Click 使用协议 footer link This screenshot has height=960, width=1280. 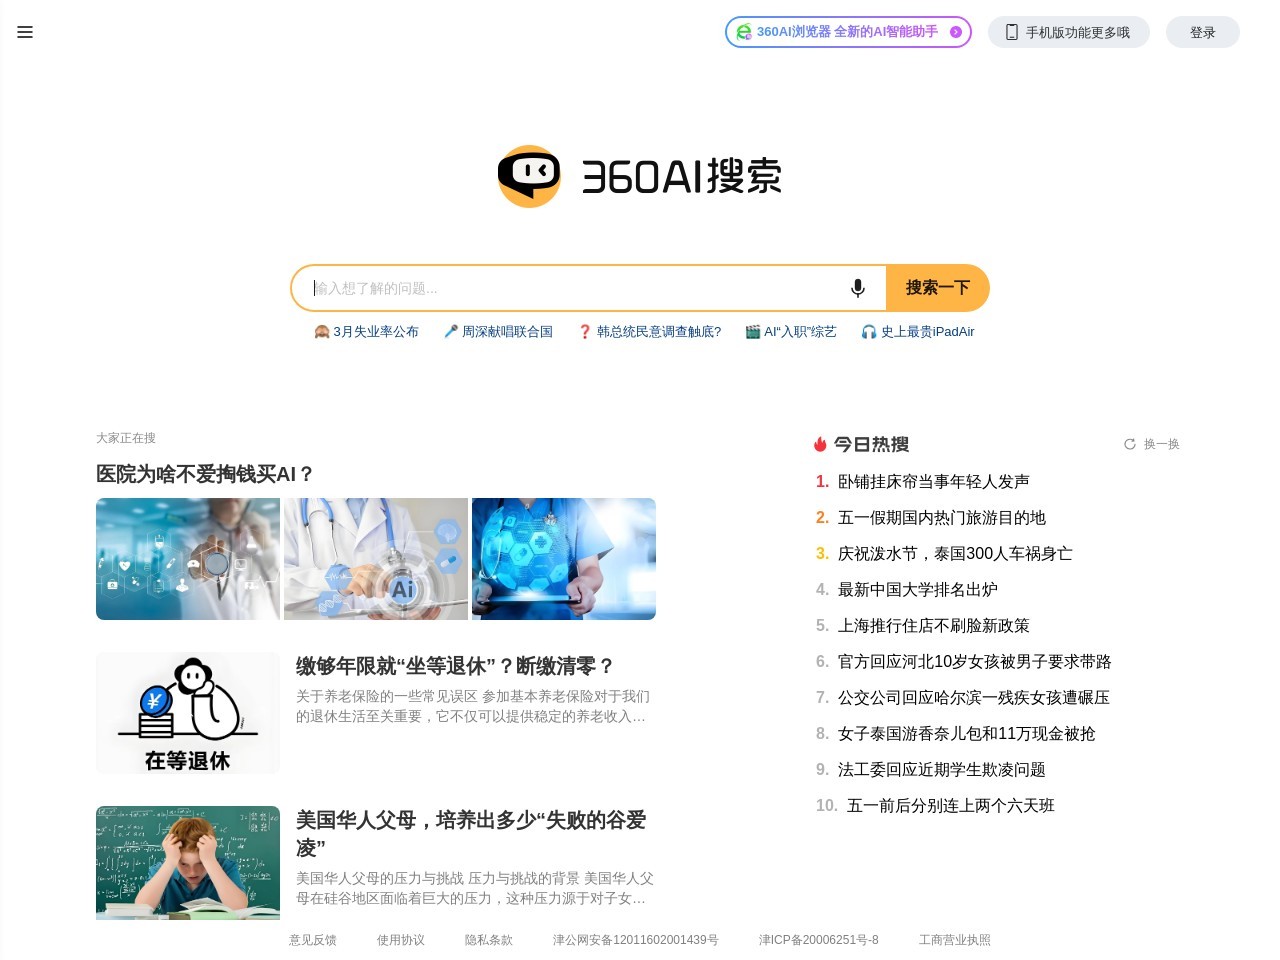tap(401, 940)
